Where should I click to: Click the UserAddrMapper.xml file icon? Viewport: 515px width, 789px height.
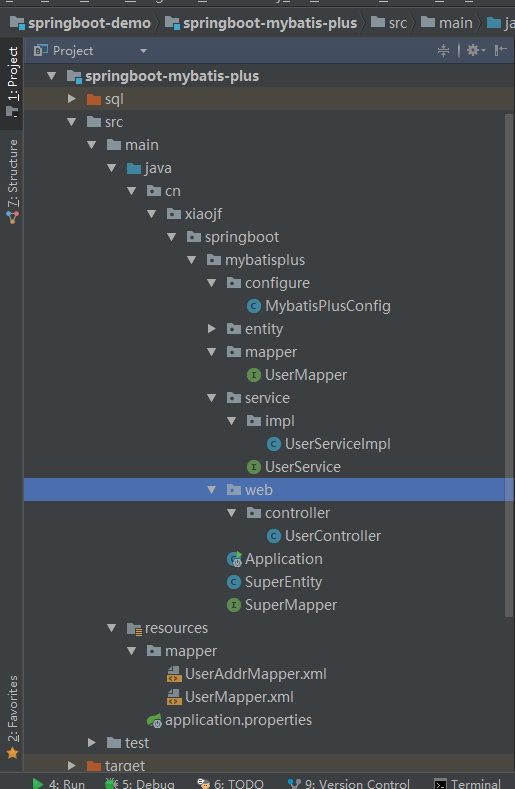174,674
